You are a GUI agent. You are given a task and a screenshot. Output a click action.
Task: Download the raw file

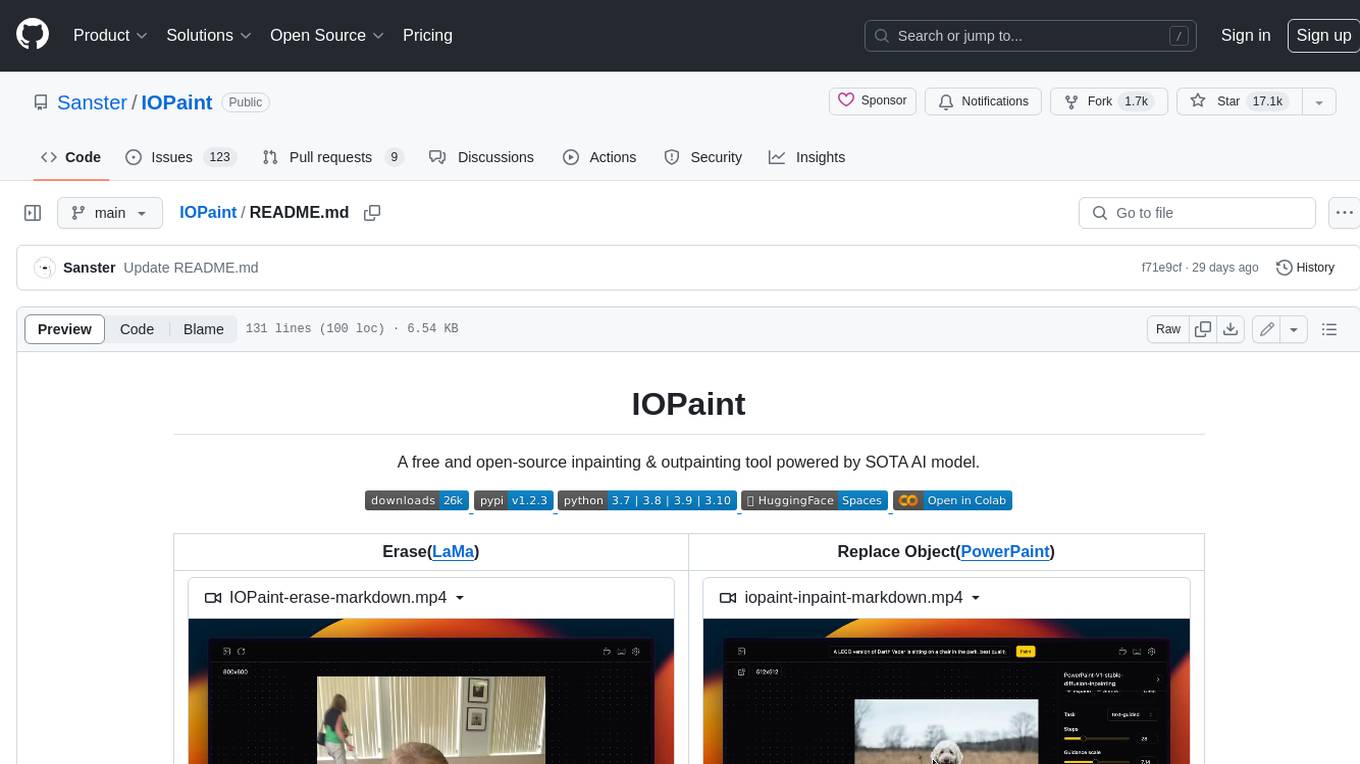(1231, 329)
